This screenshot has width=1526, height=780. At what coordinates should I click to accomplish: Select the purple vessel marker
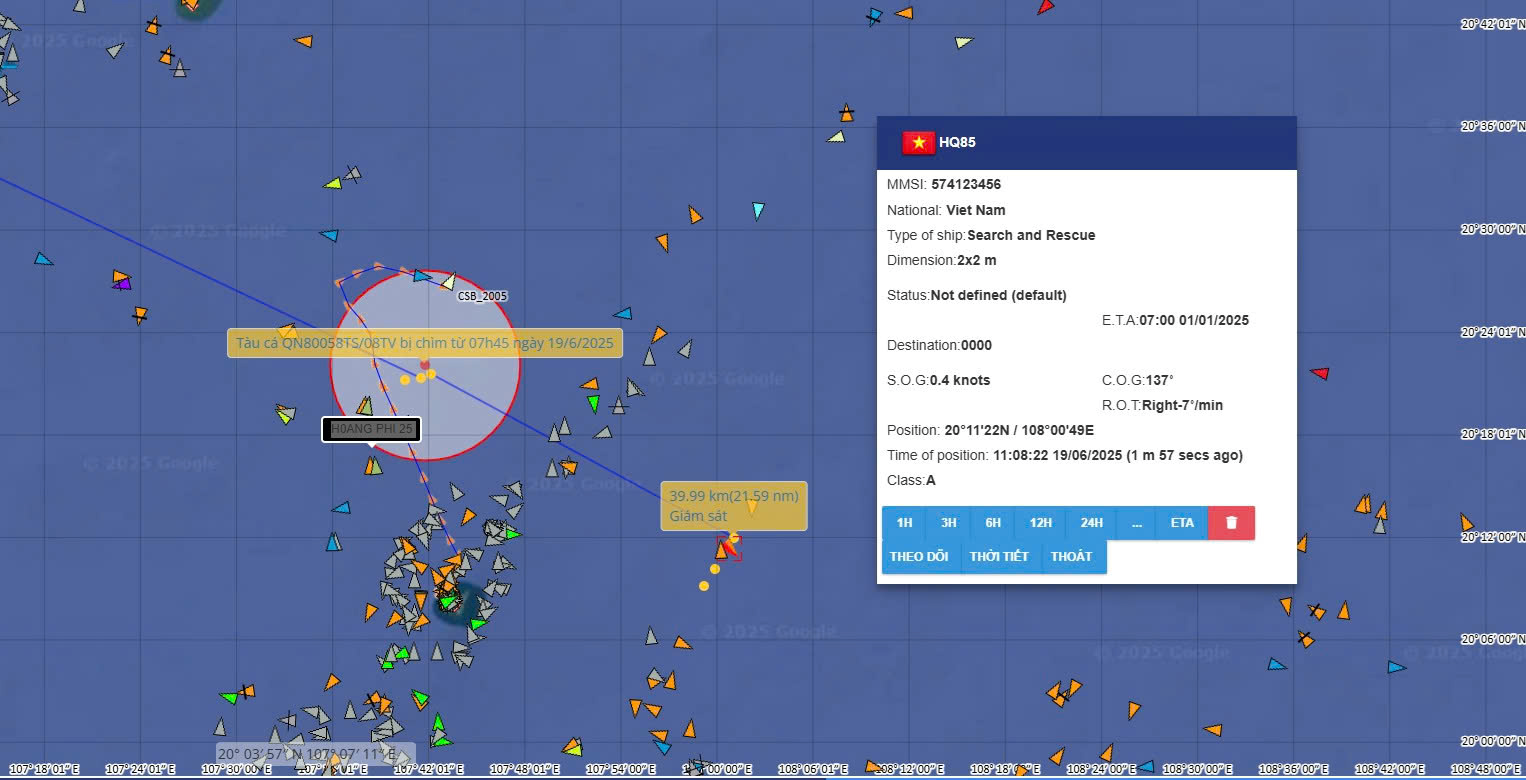(122, 284)
